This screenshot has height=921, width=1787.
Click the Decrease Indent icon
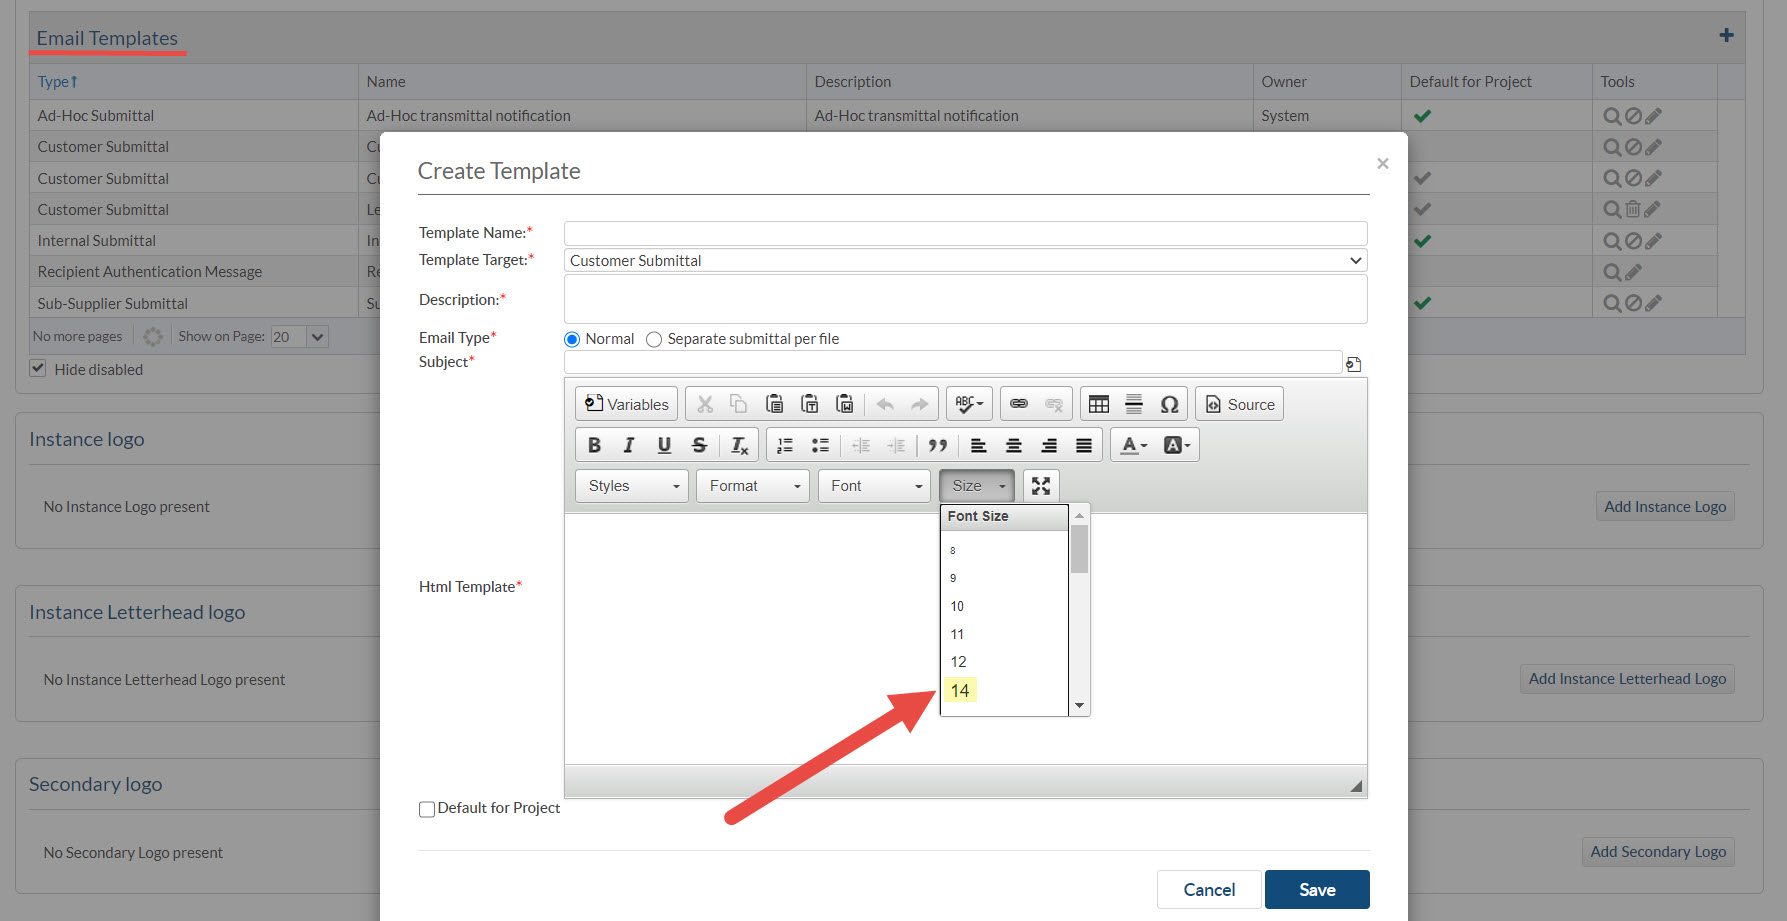click(x=861, y=445)
